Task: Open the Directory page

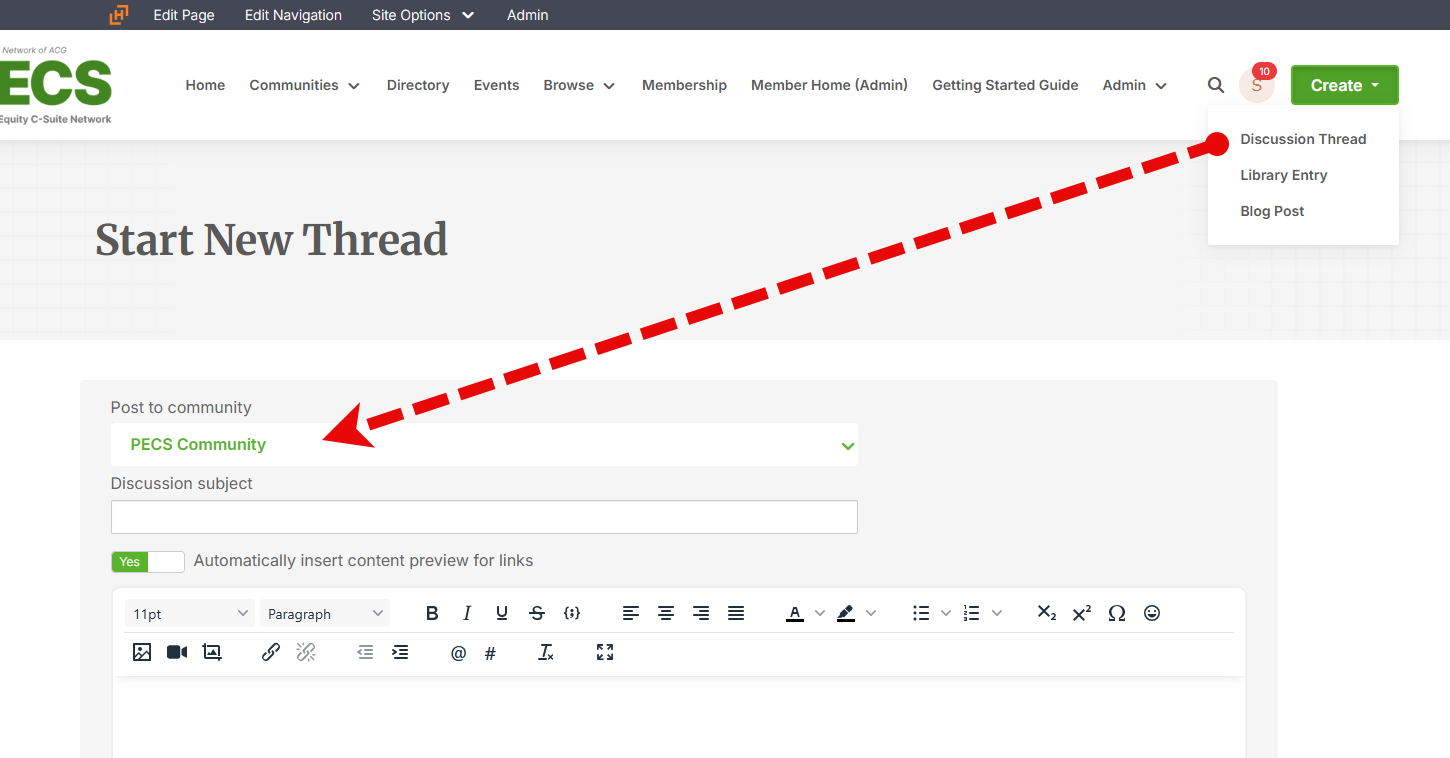Action: point(418,85)
